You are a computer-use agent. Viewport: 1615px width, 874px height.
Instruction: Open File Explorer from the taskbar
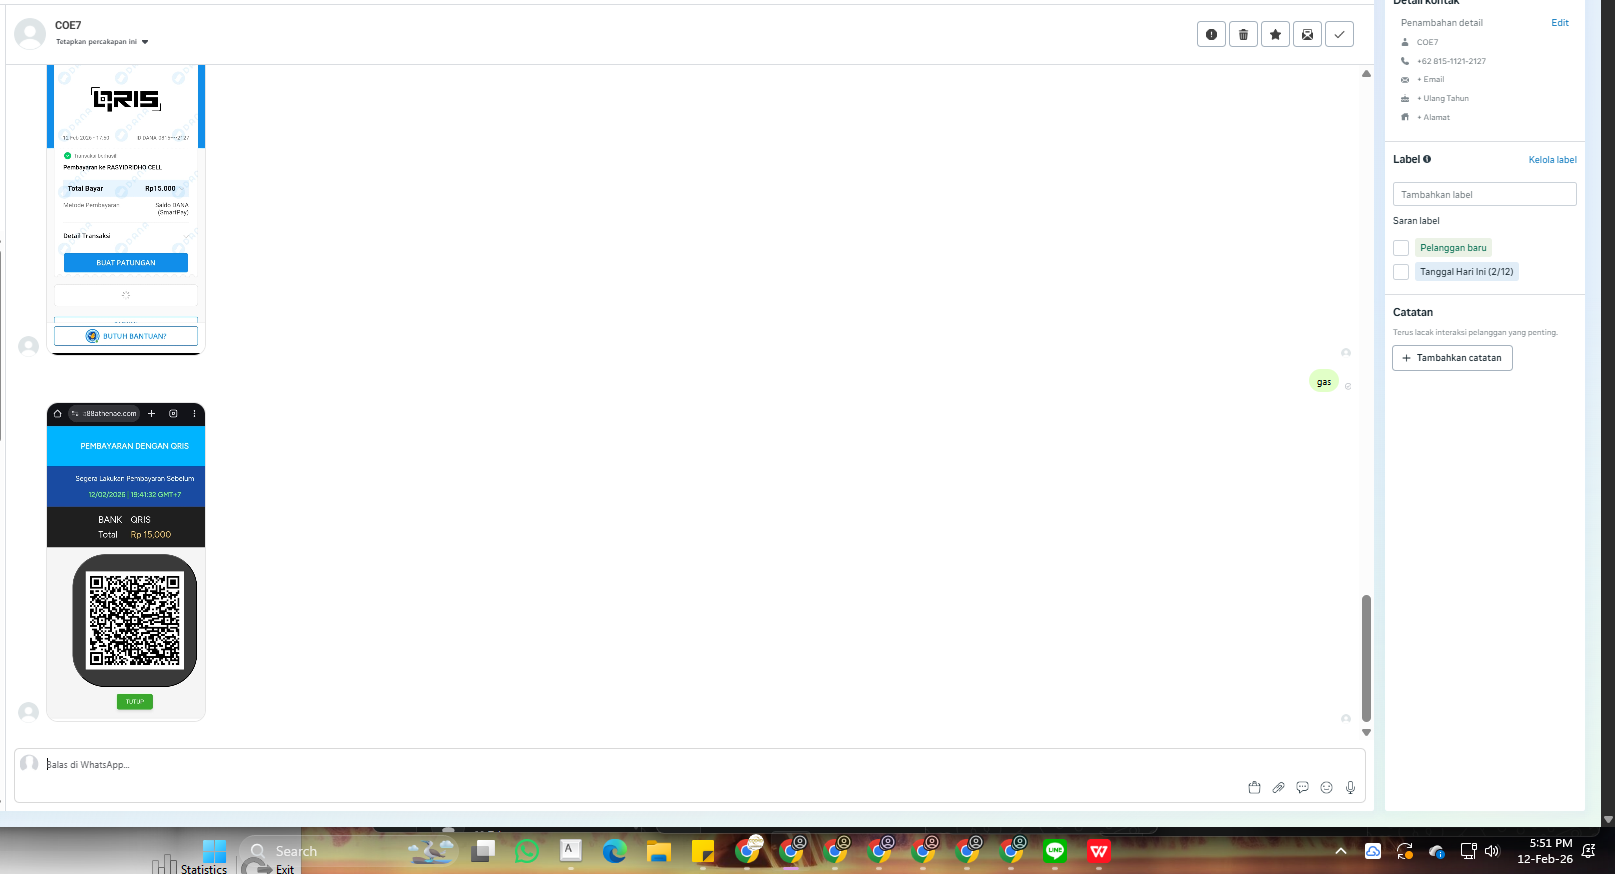click(x=658, y=851)
